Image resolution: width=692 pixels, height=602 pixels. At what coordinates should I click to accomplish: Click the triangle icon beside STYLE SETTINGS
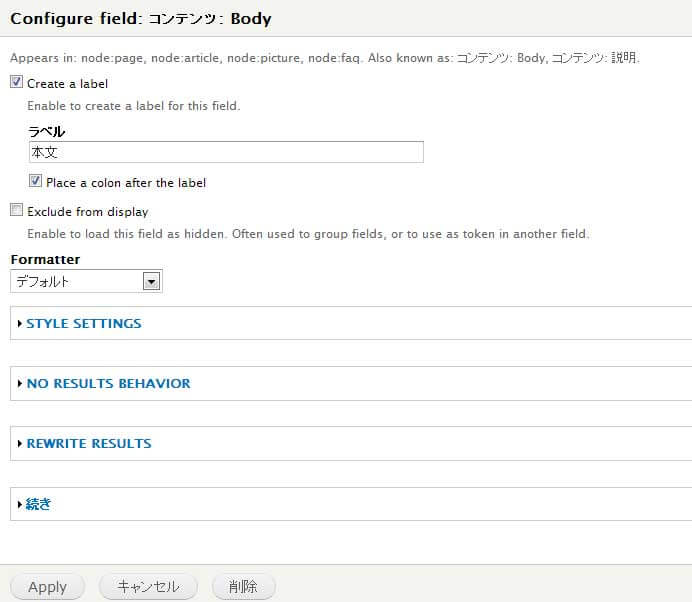click(x=19, y=324)
